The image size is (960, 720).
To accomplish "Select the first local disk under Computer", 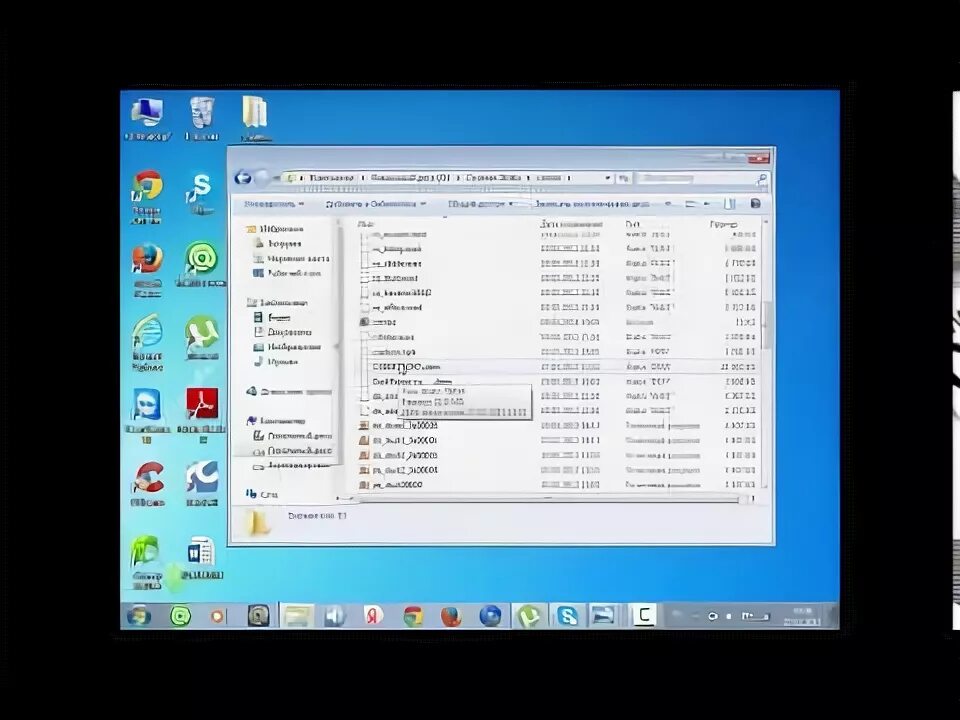I will pyautogui.click(x=293, y=436).
